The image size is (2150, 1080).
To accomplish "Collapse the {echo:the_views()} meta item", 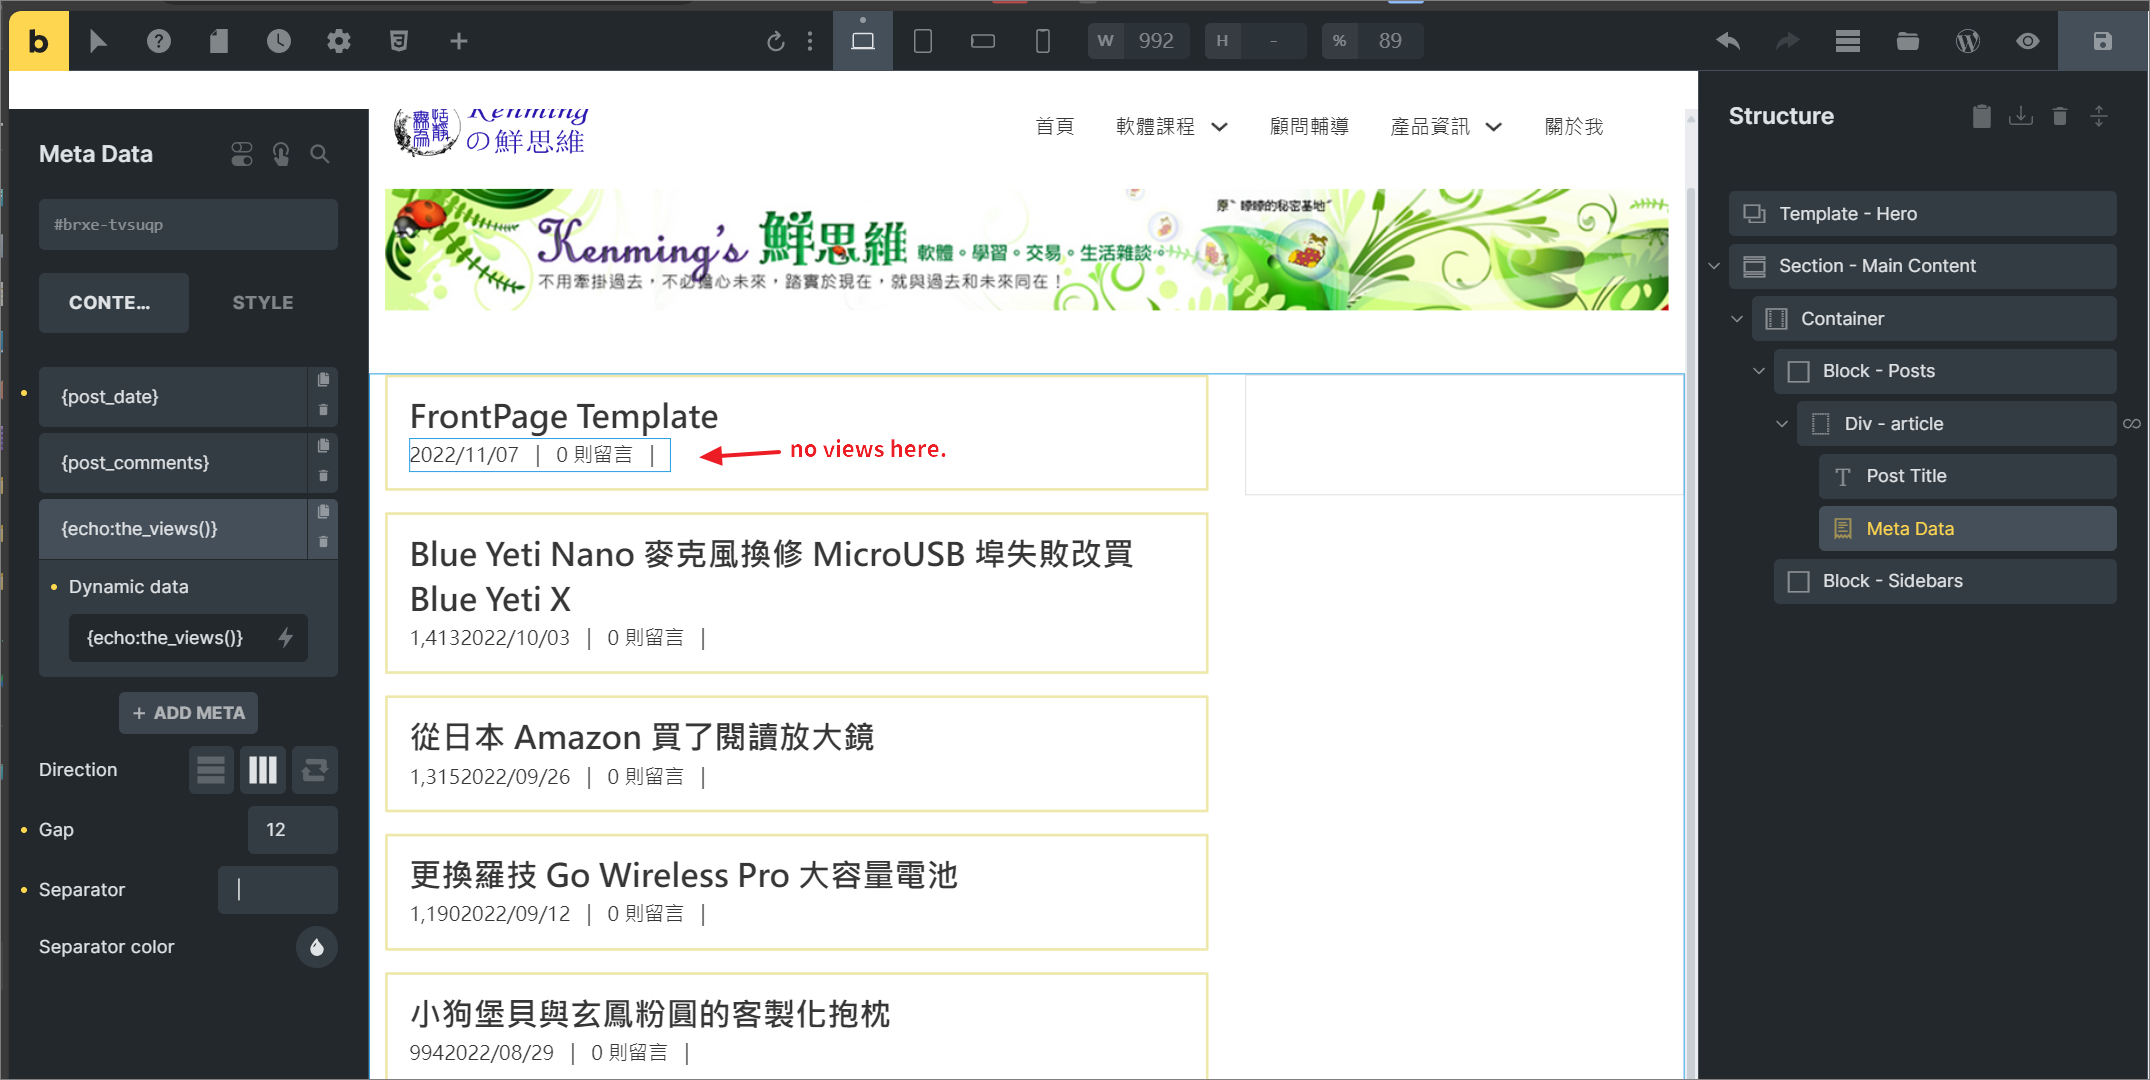I will [173, 529].
